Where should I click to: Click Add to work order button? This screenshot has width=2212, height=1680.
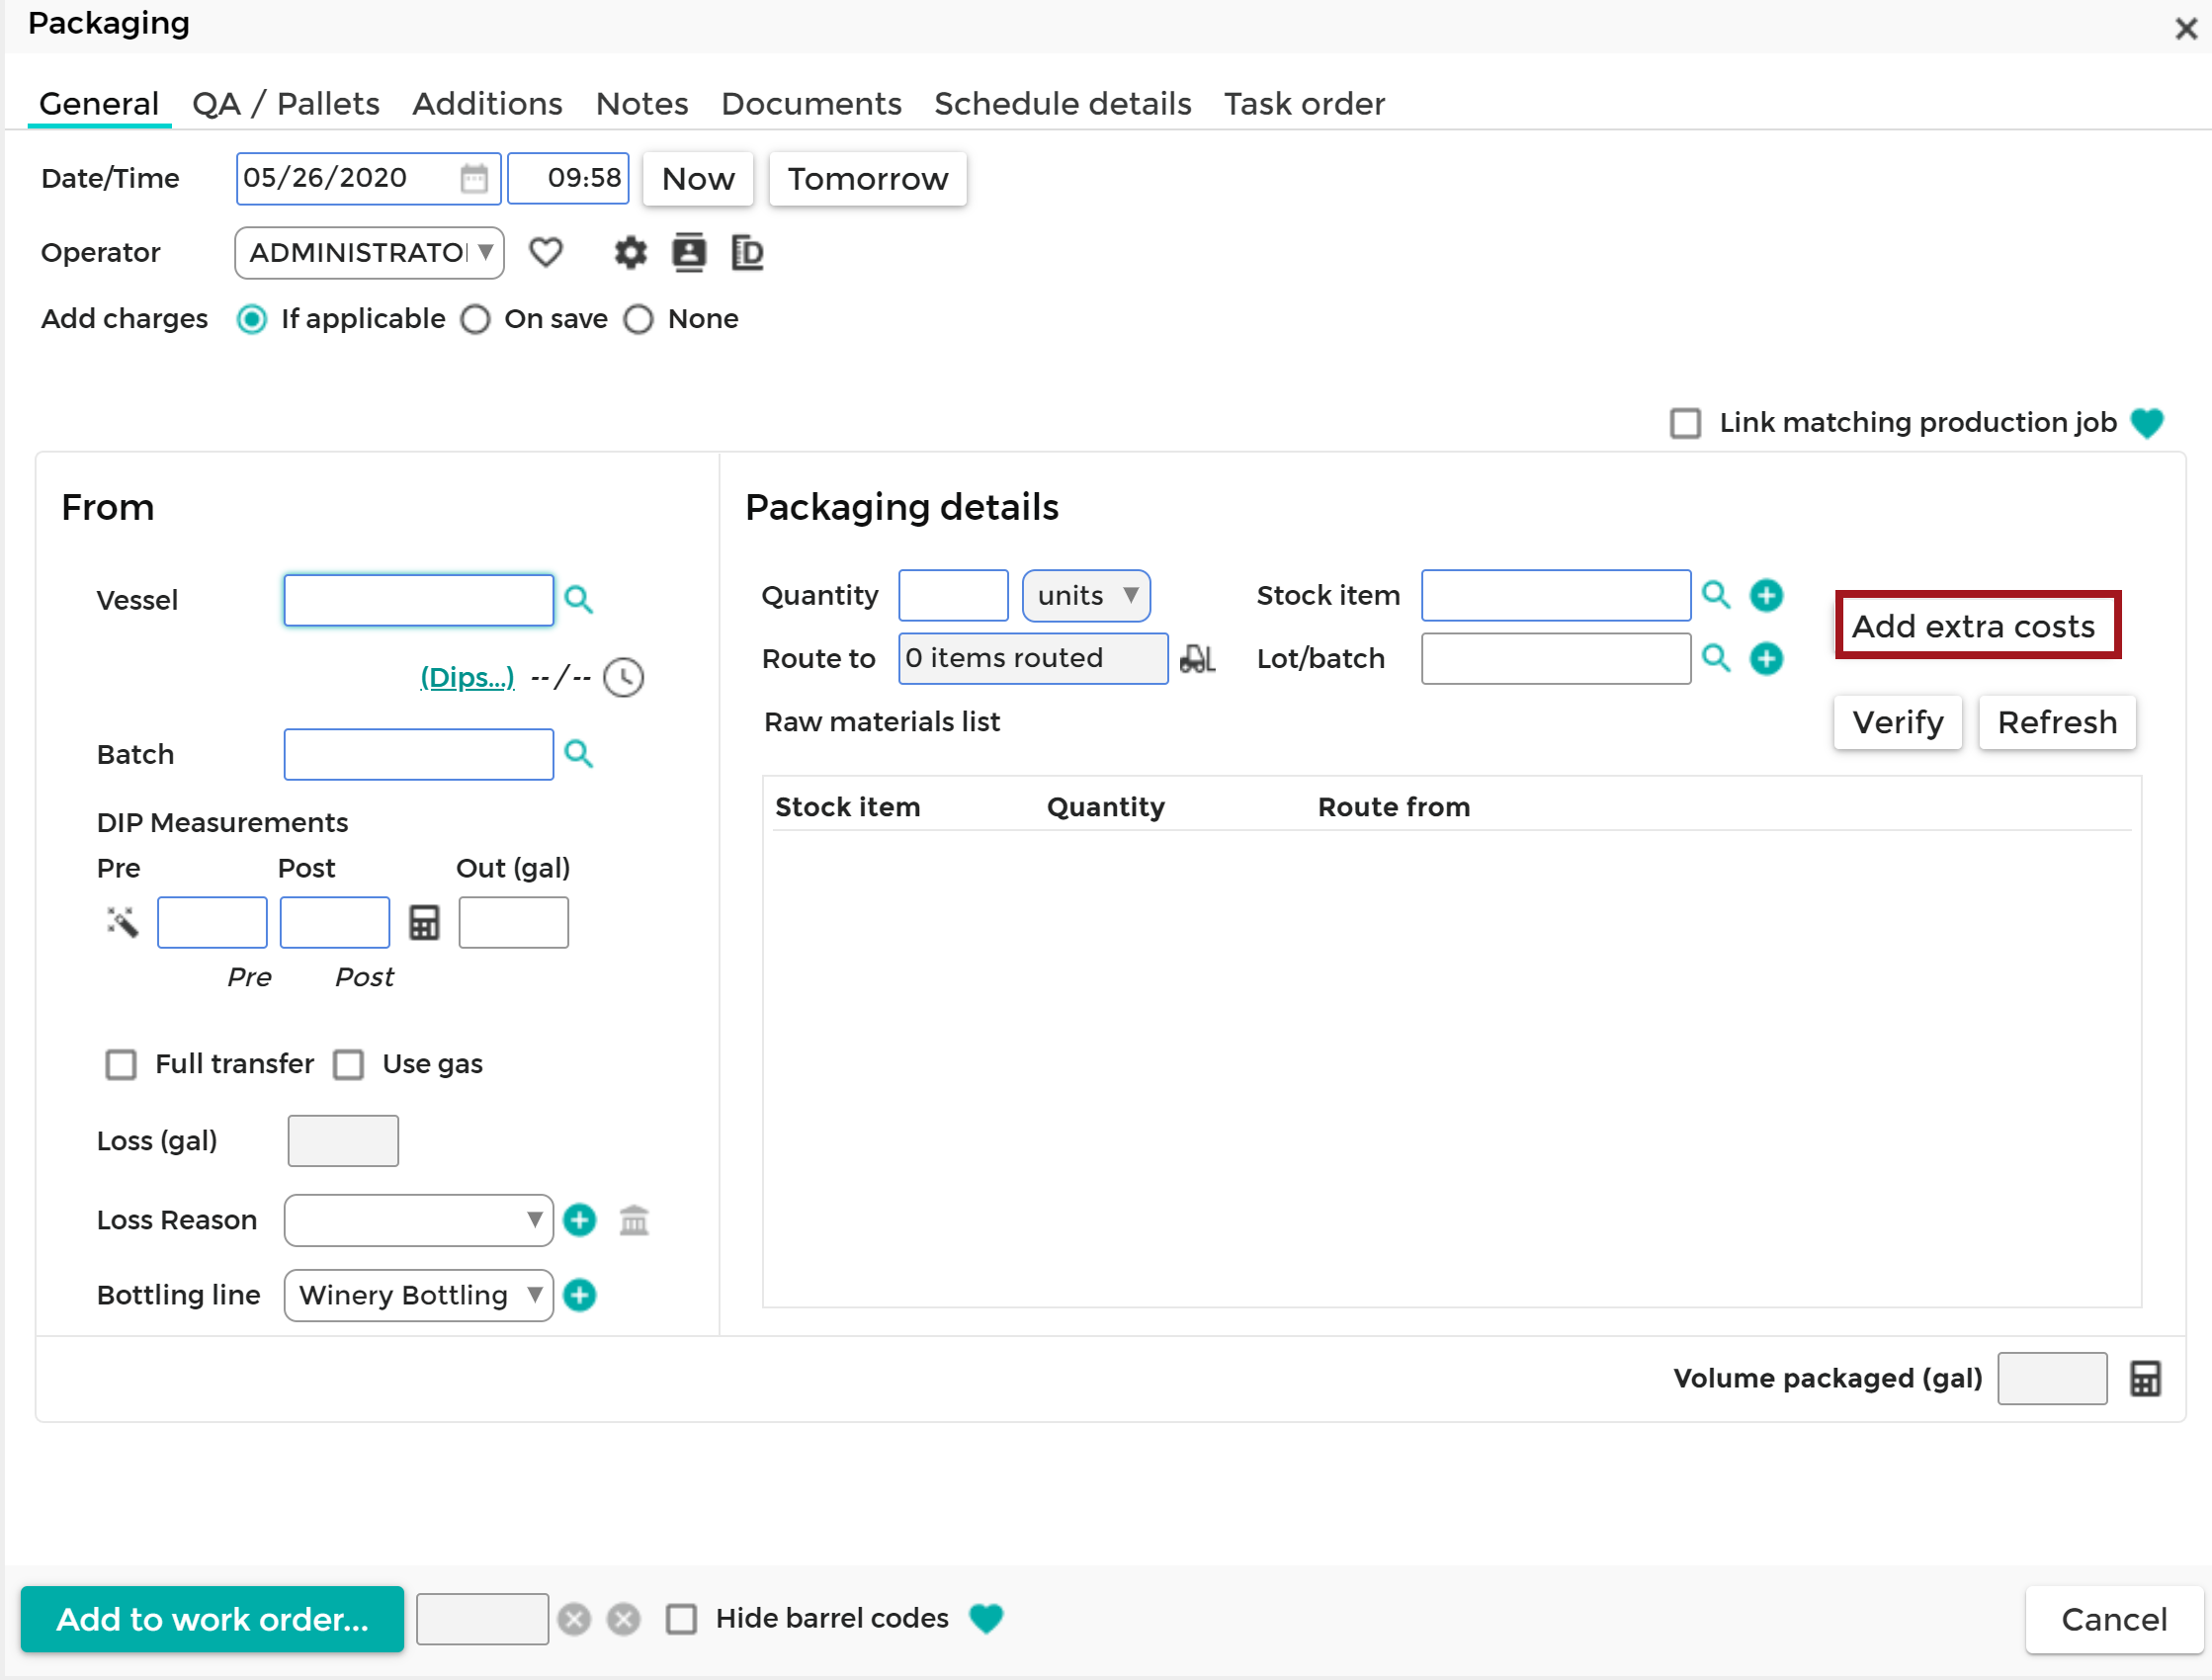[212, 1619]
